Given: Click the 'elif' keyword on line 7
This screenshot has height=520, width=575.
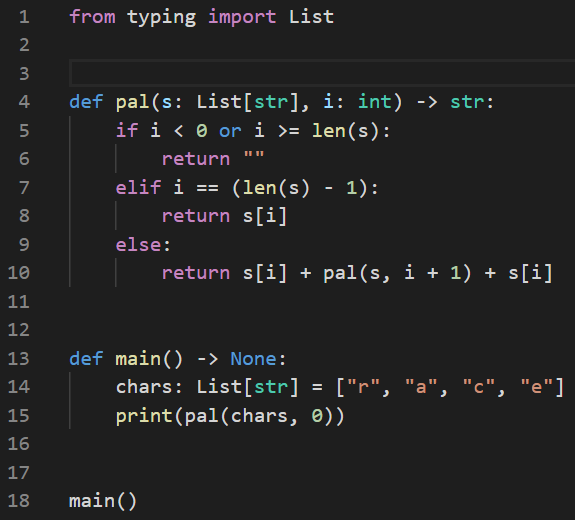Looking at the screenshot, I should coord(138,188).
